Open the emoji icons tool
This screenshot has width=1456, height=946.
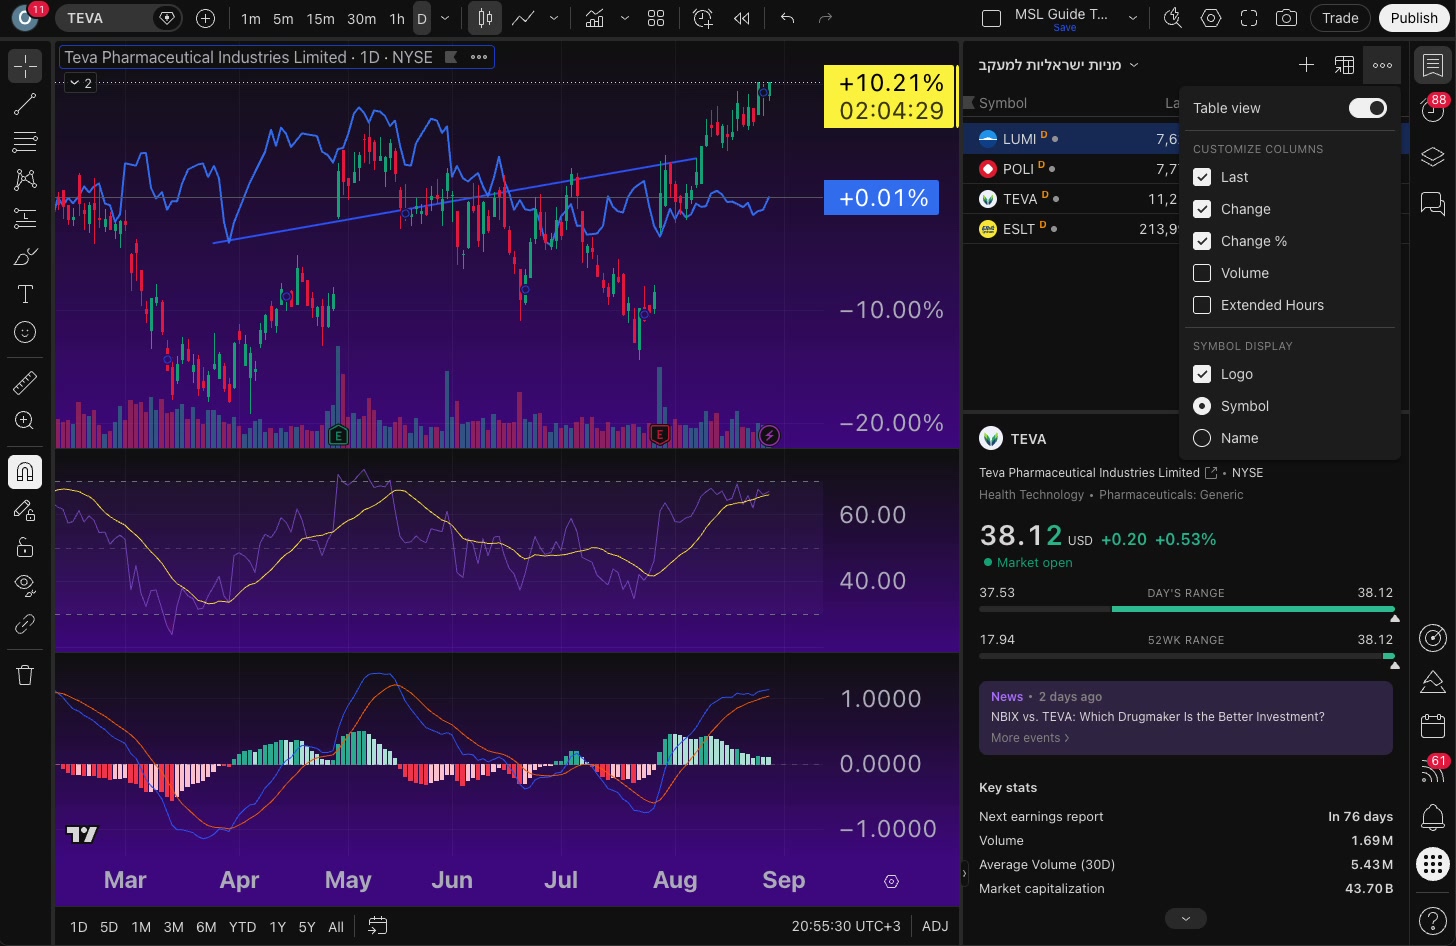tap(25, 332)
